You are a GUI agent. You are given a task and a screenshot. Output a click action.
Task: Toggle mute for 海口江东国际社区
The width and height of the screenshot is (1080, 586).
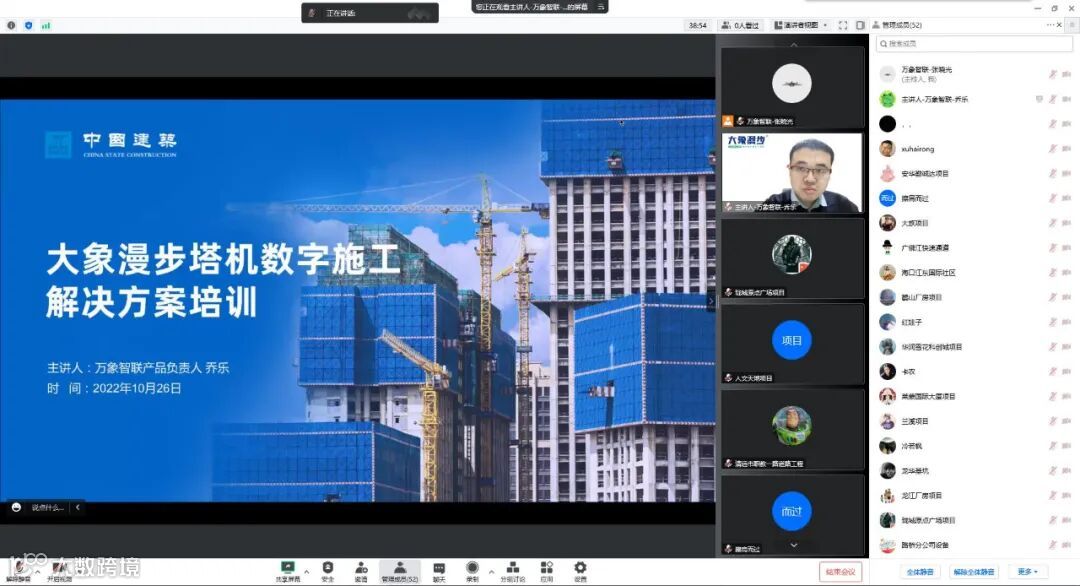pos(1052,273)
